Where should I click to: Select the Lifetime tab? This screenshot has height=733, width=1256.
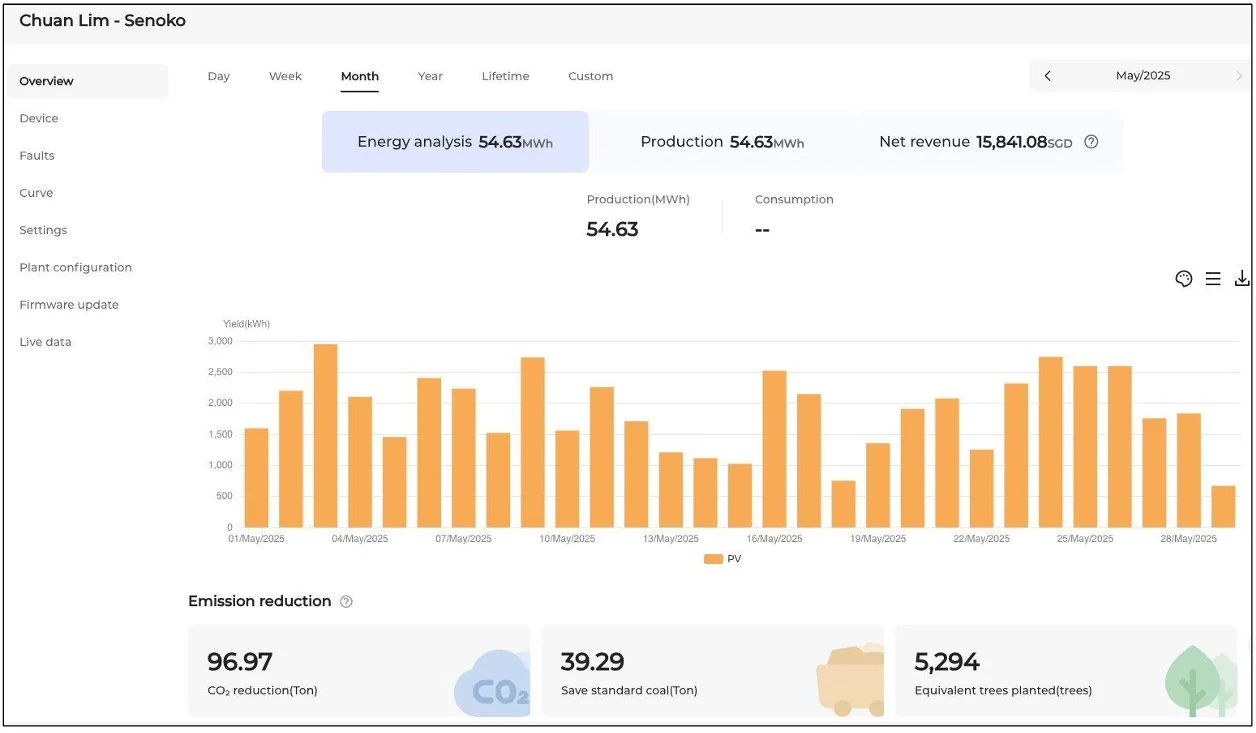pyautogui.click(x=505, y=76)
